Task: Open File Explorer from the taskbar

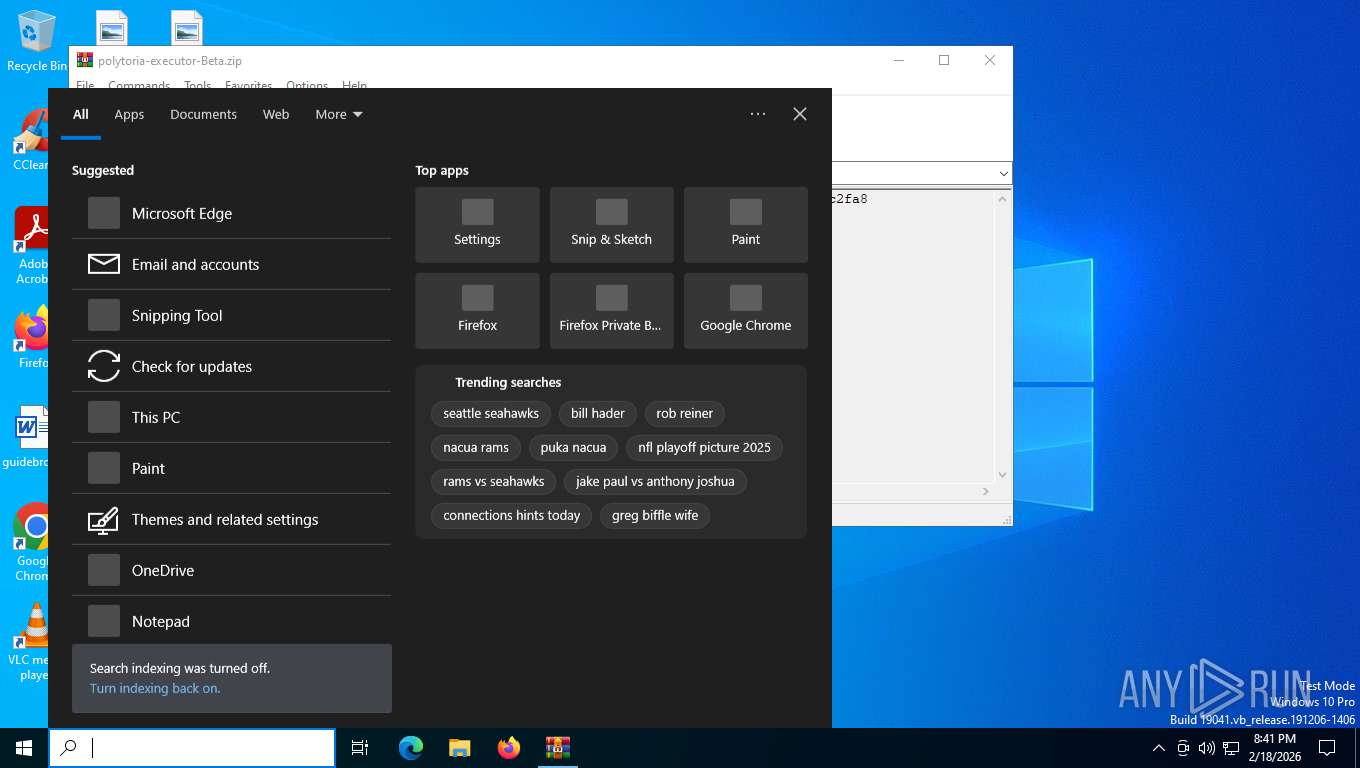Action: 459,748
